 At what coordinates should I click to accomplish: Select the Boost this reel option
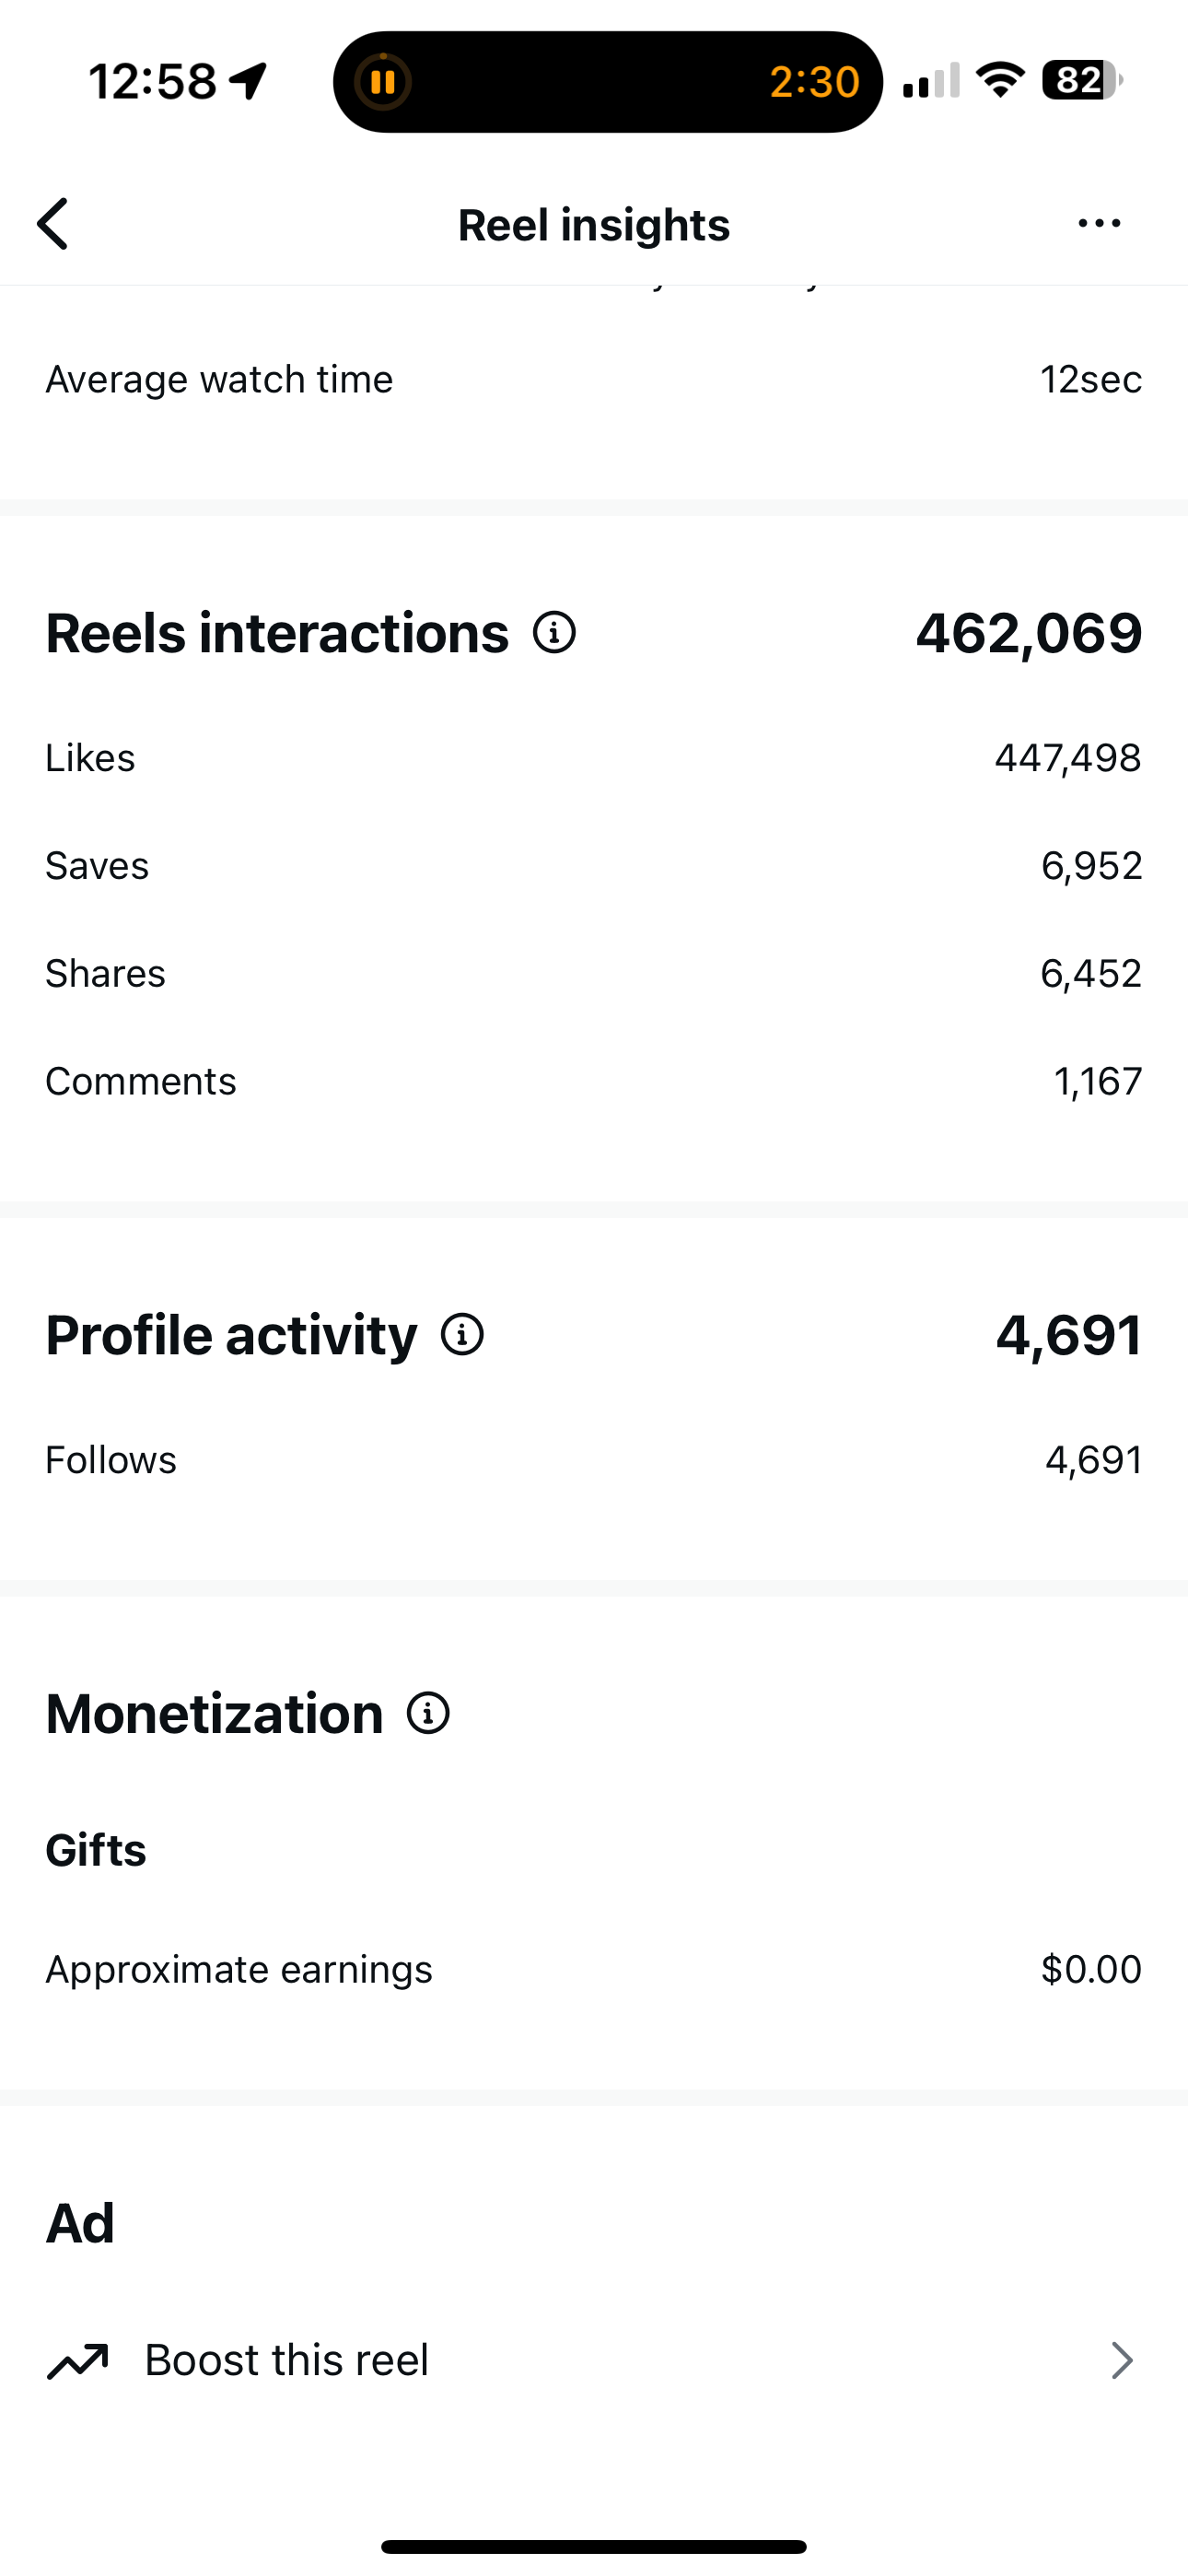[x=287, y=2360]
